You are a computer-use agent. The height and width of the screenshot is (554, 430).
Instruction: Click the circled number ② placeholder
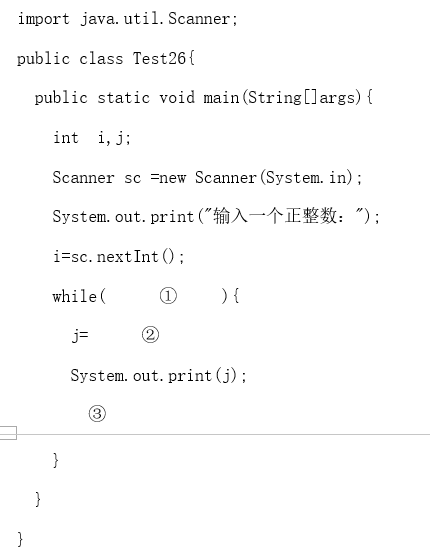tap(151, 335)
